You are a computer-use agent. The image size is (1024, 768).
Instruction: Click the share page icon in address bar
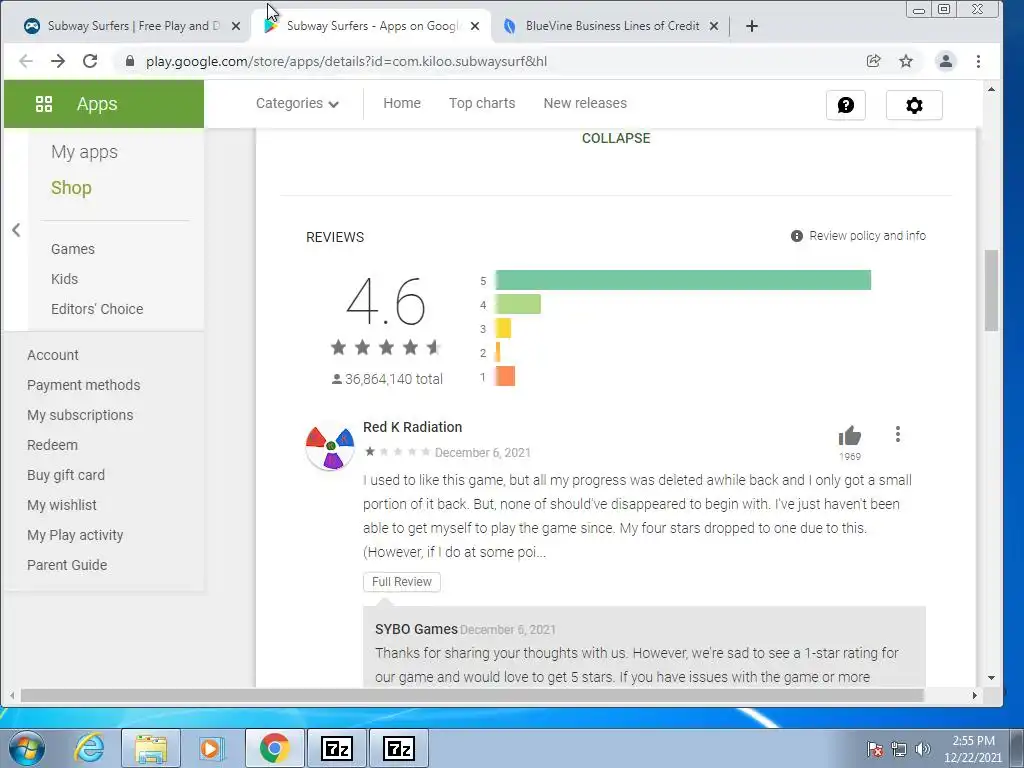pyautogui.click(x=873, y=61)
